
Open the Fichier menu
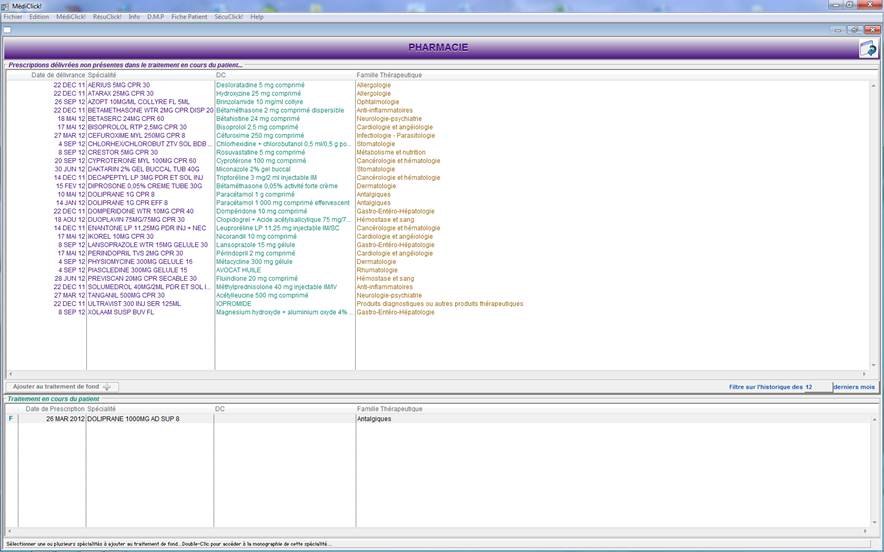pos(13,17)
